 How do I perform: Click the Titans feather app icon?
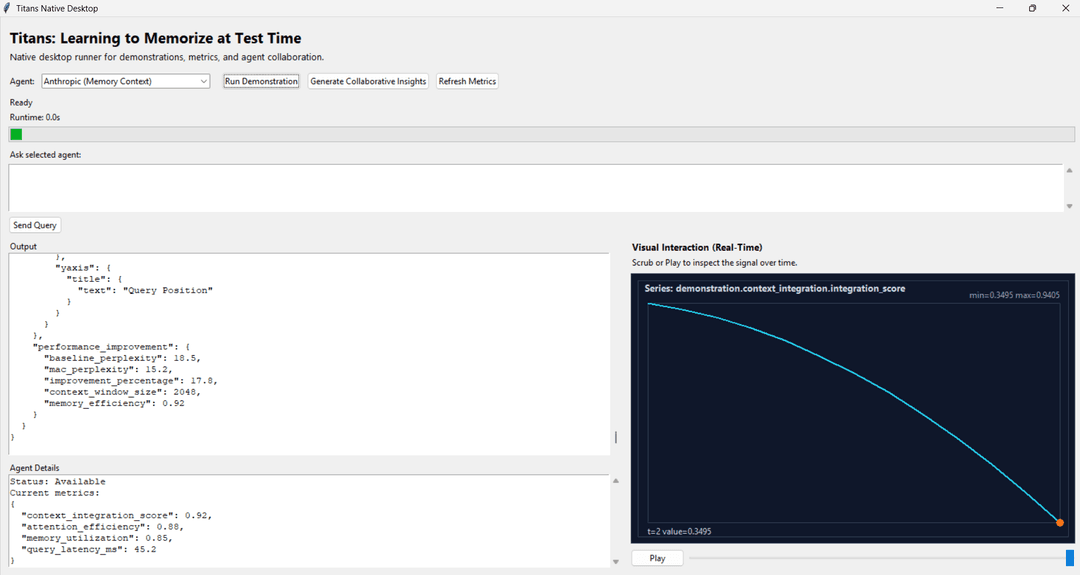(x=7, y=8)
